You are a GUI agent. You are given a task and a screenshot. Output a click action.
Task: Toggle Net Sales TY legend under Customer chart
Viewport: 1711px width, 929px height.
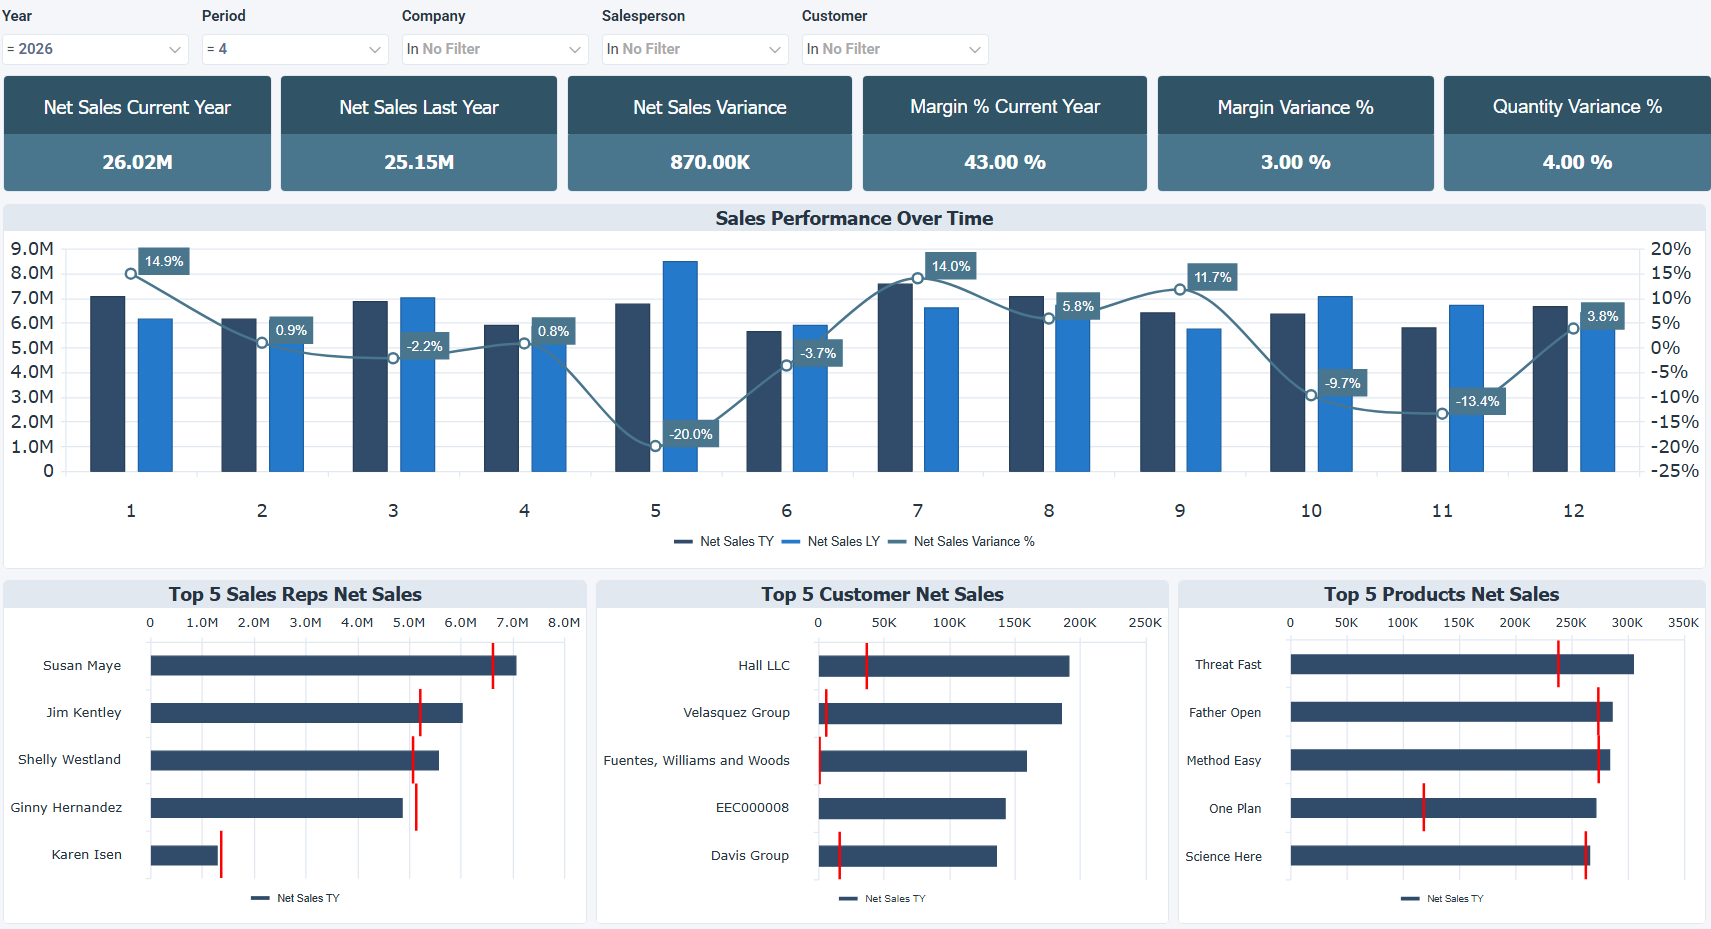point(882,898)
